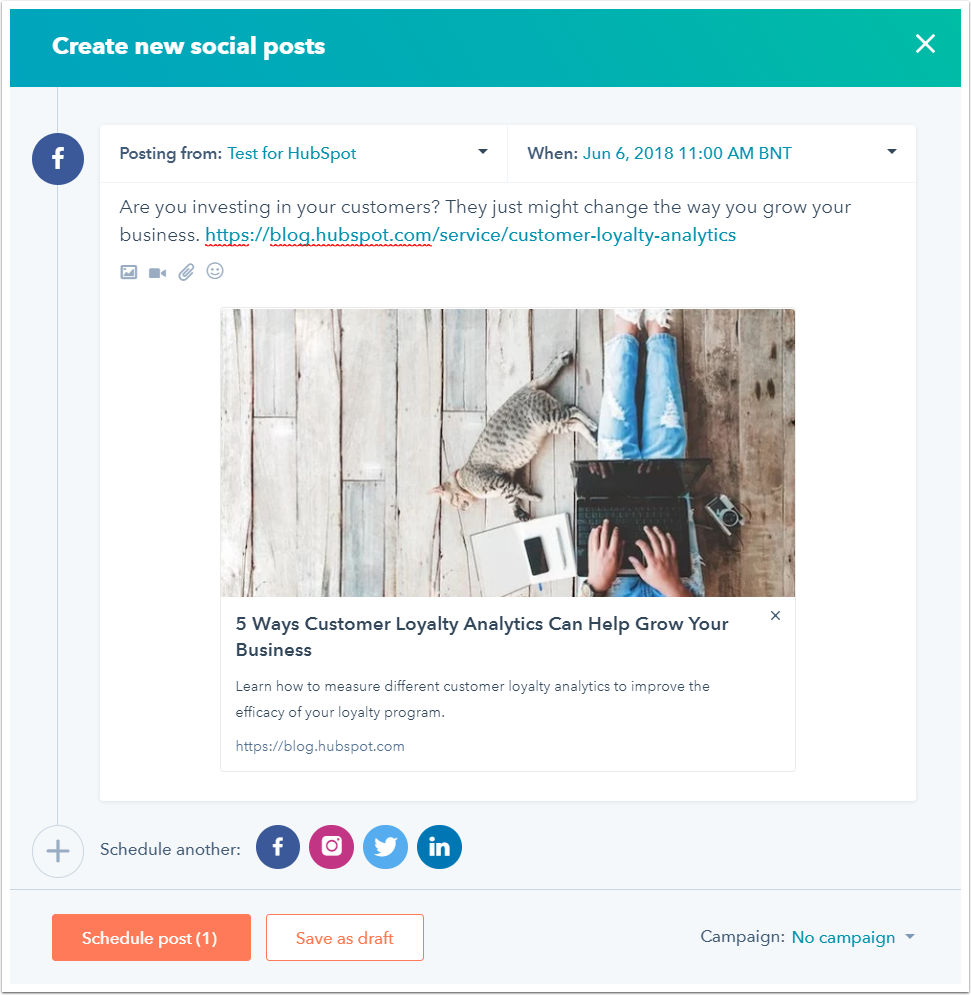Schedule another Twitter post
This screenshot has height=995, width=971.
[x=386, y=847]
